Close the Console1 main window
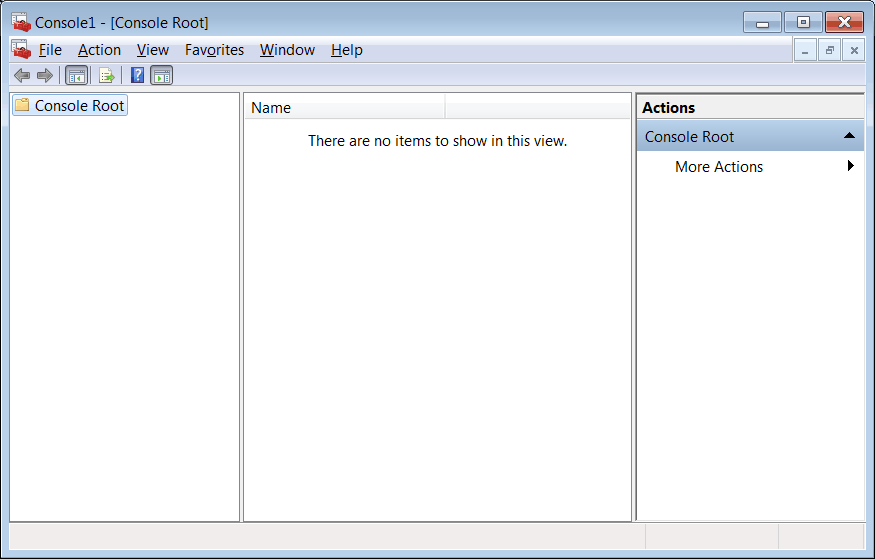The image size is (875, 559). [x=844, y=22]
